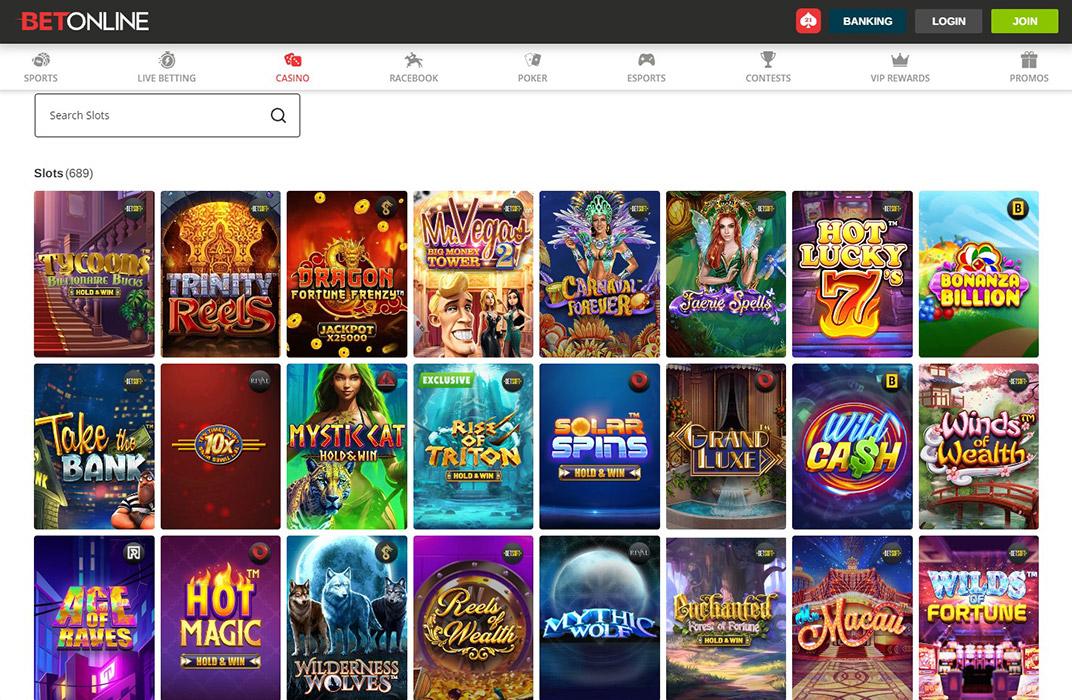
Task: Open the Wilderness Wolves slot
Action: click(x=346, y=618)
